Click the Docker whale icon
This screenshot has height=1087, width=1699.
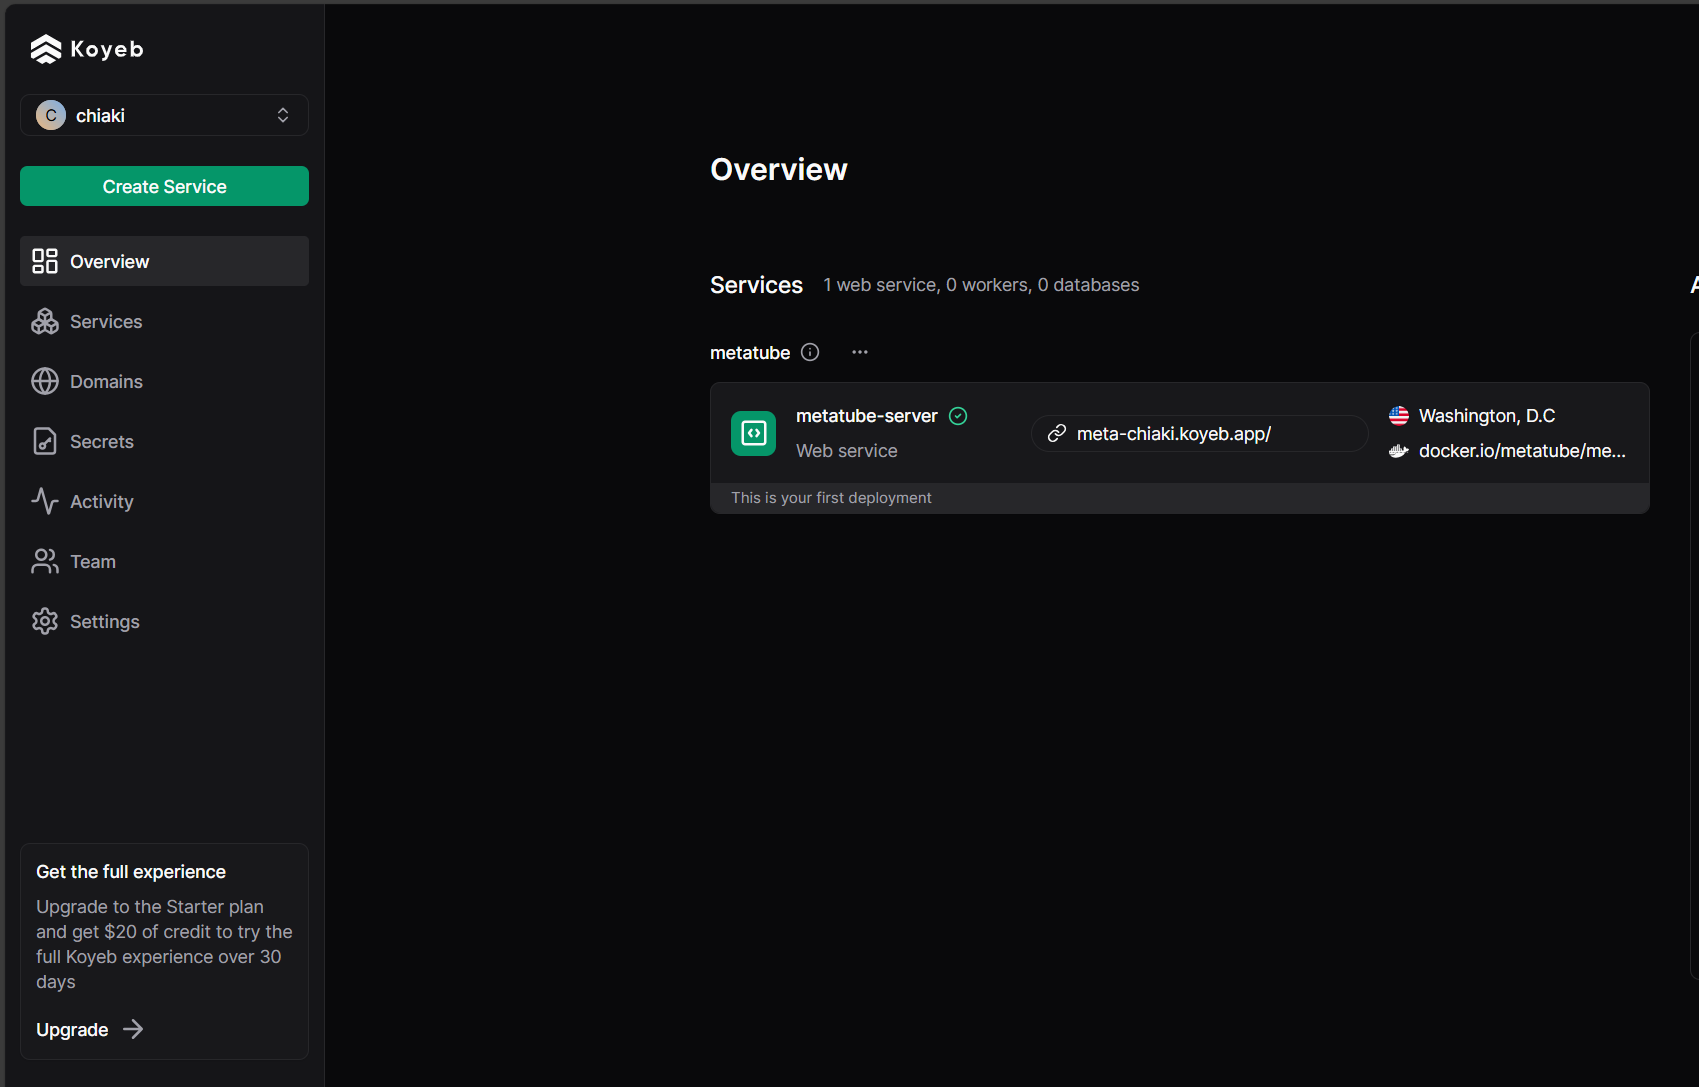[1399, 451]
